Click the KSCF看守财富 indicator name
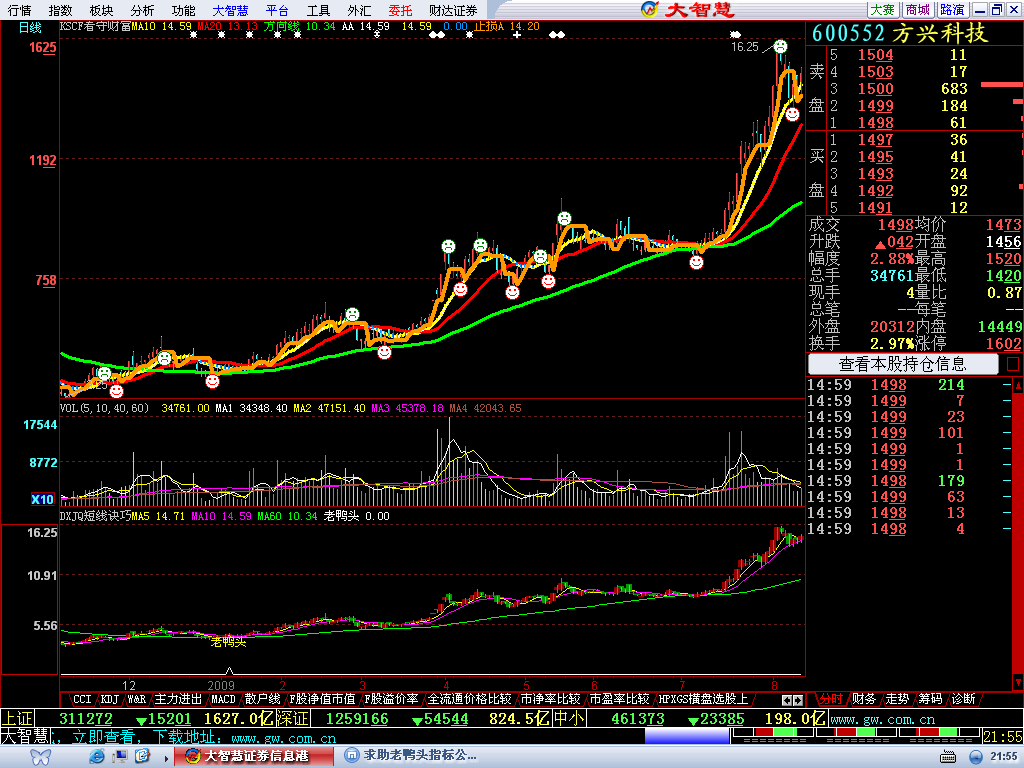 [95, 27]
